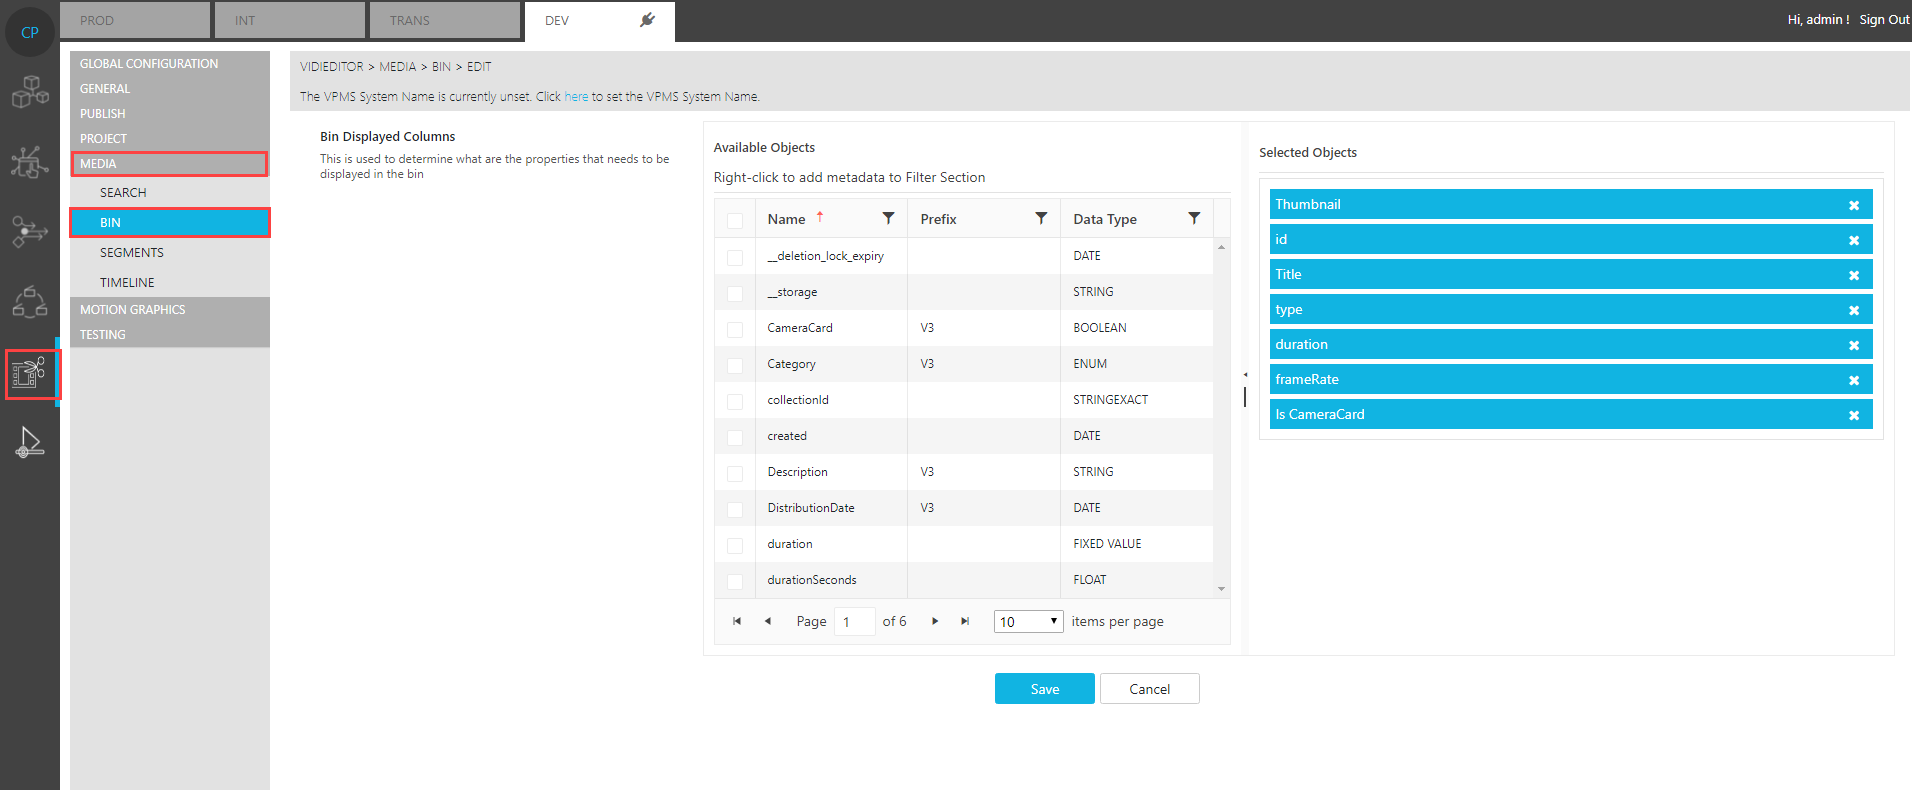The image size is (1912, 790).
Task: Jump to the last page of objects
Action: pos(965,621)
